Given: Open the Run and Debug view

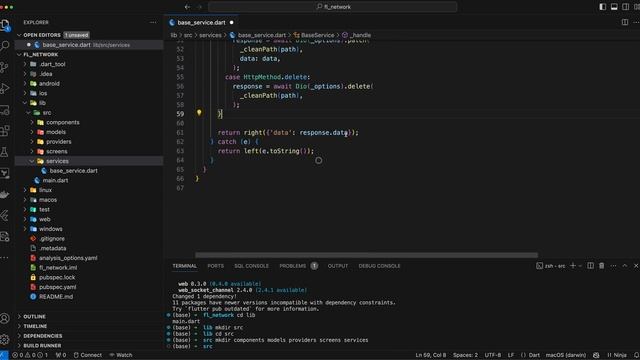Looking at the screenshot, I should tap(5, 88).
